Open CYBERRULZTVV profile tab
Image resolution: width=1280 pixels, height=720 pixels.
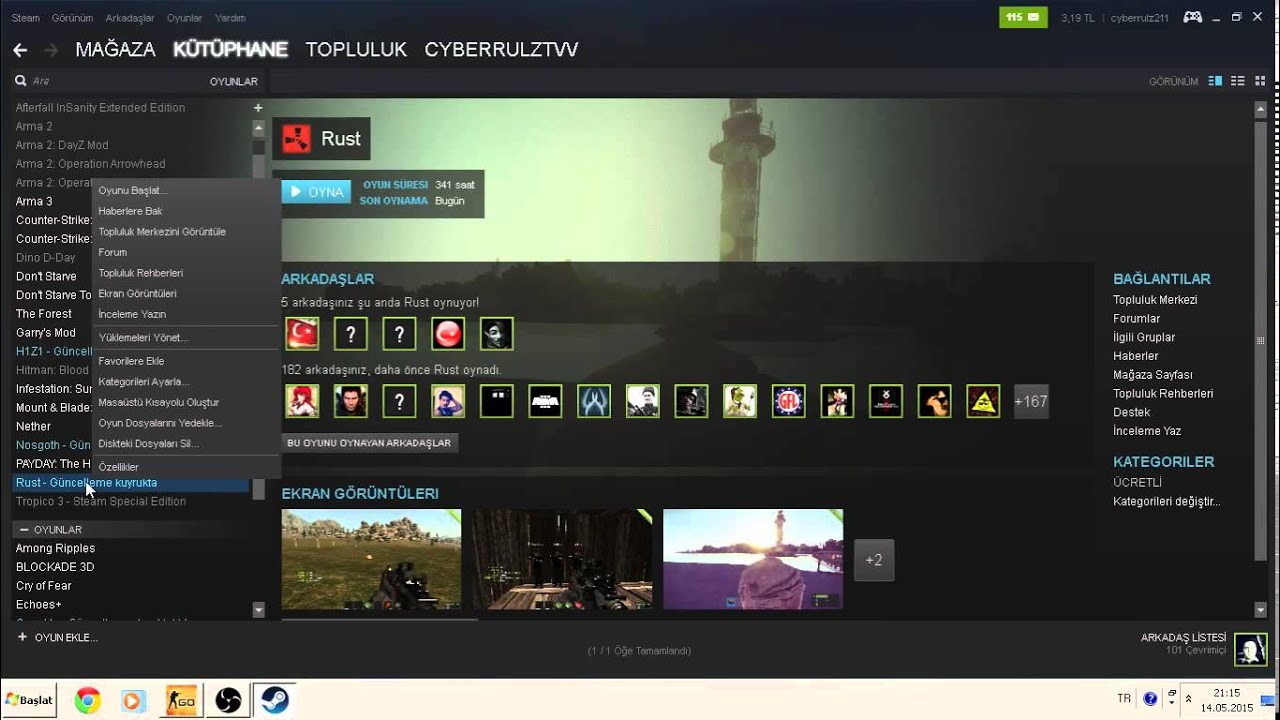(501, 49)
